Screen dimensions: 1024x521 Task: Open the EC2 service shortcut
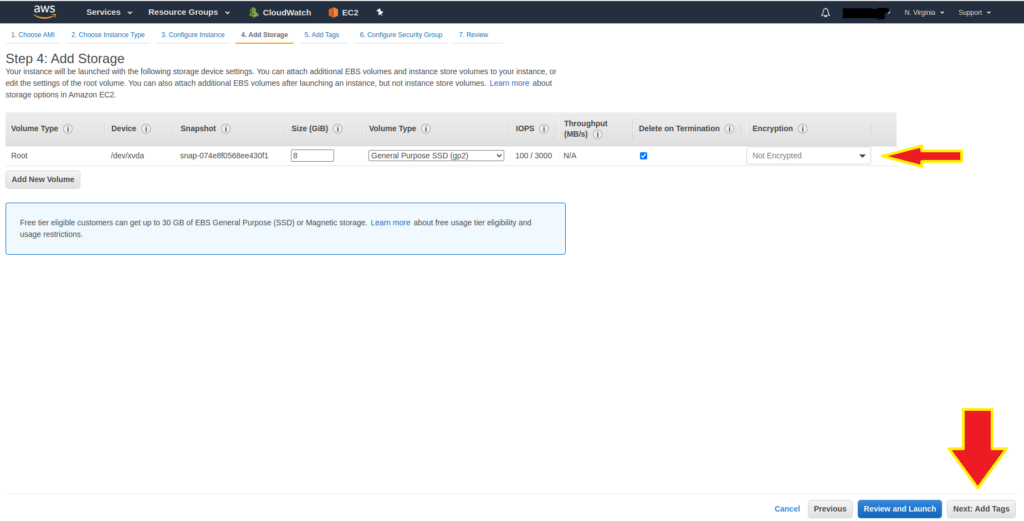pyautogui.click(x=343, y=13)
